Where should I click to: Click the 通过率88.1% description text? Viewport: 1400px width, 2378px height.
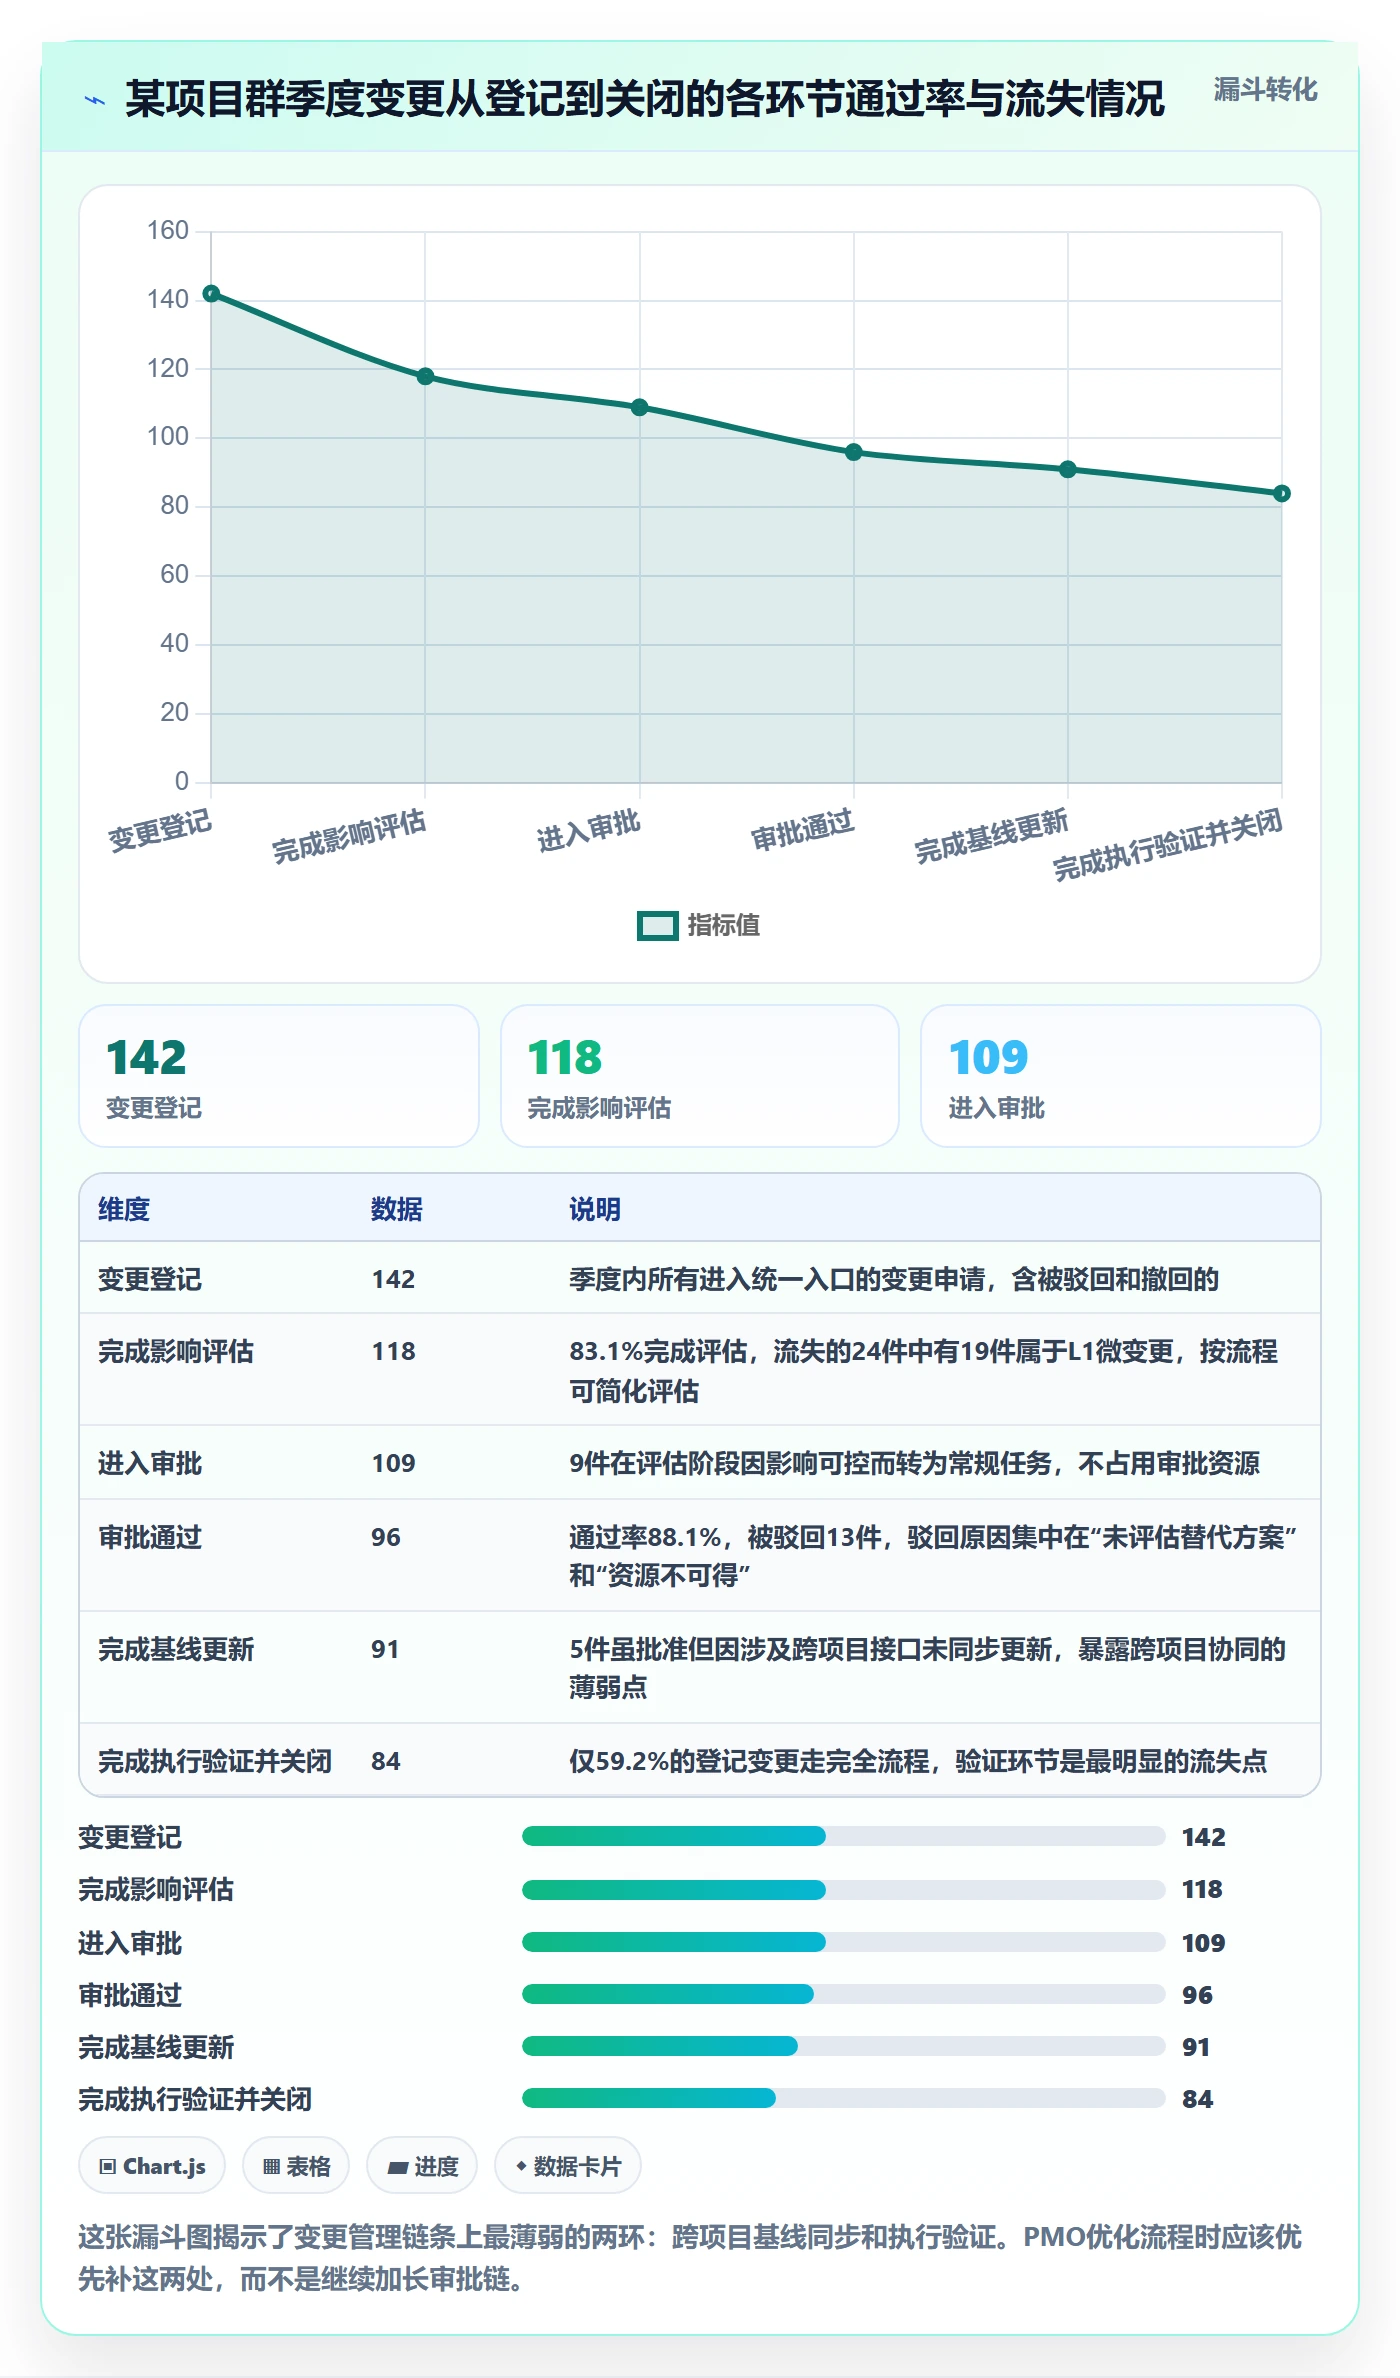933,1556
